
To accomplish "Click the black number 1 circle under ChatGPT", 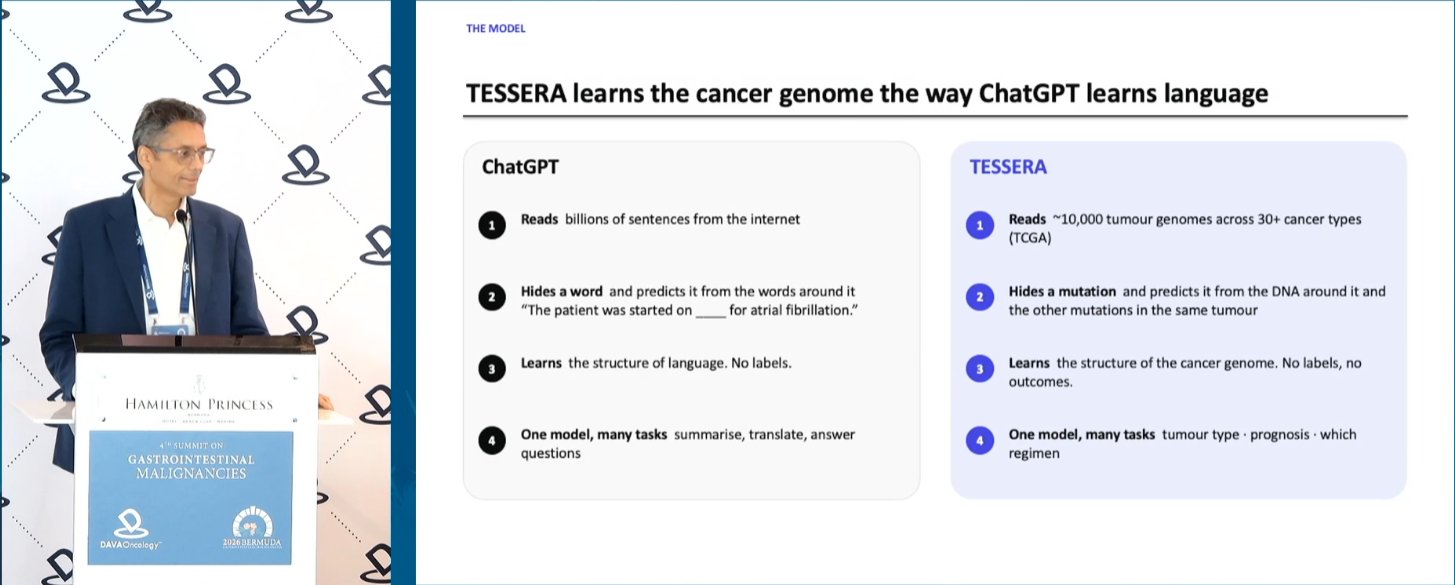I will pyautogui.click(x=491, y=227).
